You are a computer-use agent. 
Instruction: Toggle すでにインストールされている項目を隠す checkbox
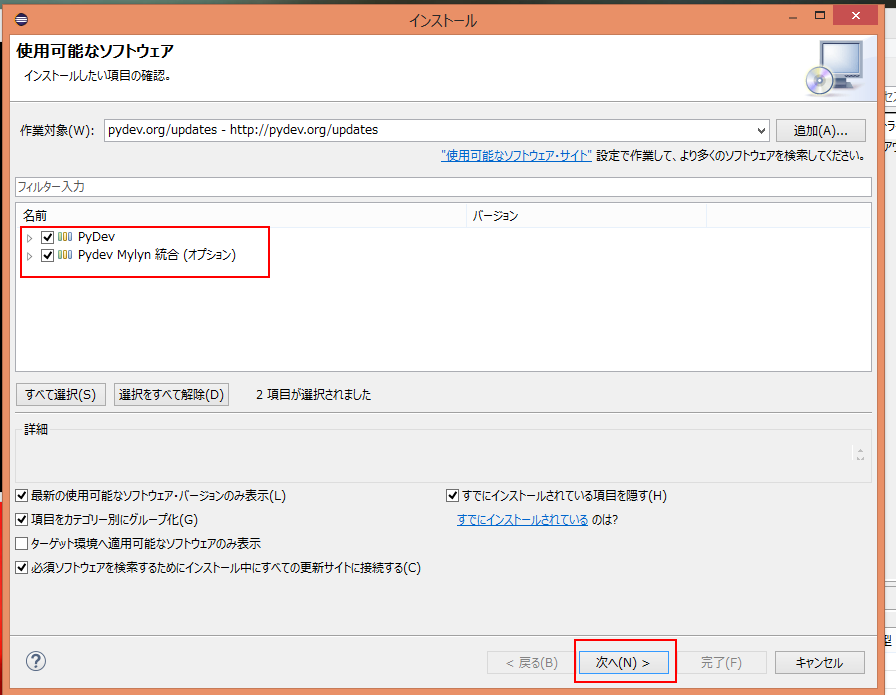[x=452, y=496]
